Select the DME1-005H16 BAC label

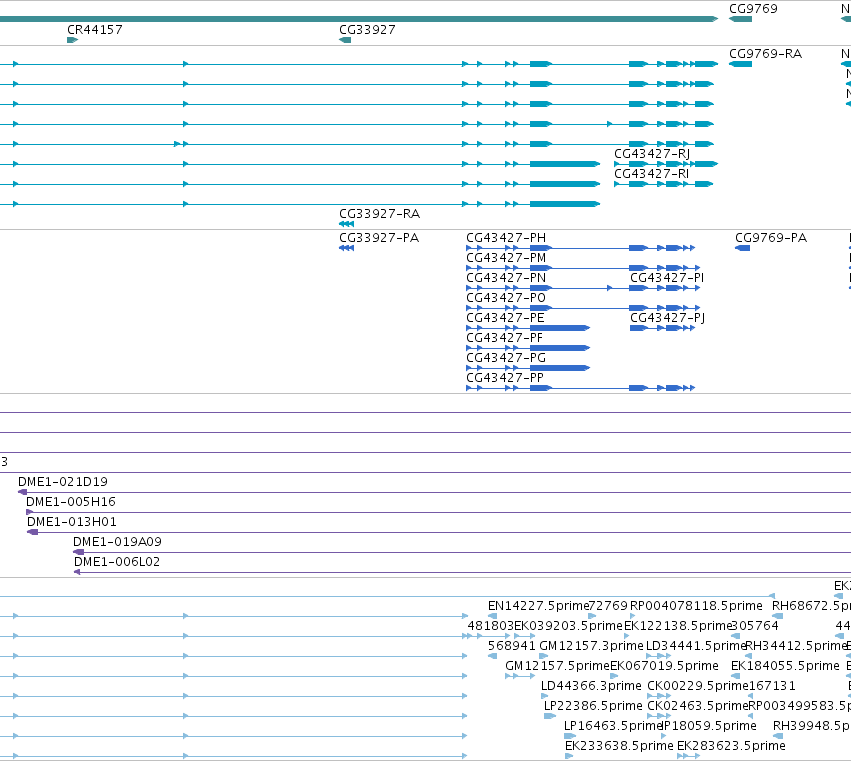[71, 502]
